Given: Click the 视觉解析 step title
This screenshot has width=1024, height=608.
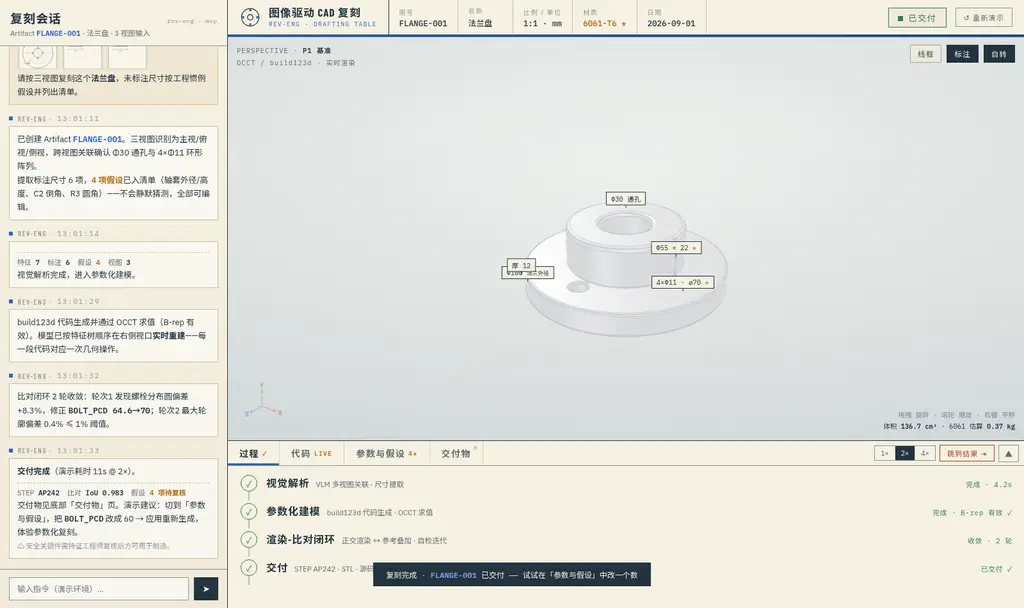Looking at the screenshot, I should tap(287, 483).
